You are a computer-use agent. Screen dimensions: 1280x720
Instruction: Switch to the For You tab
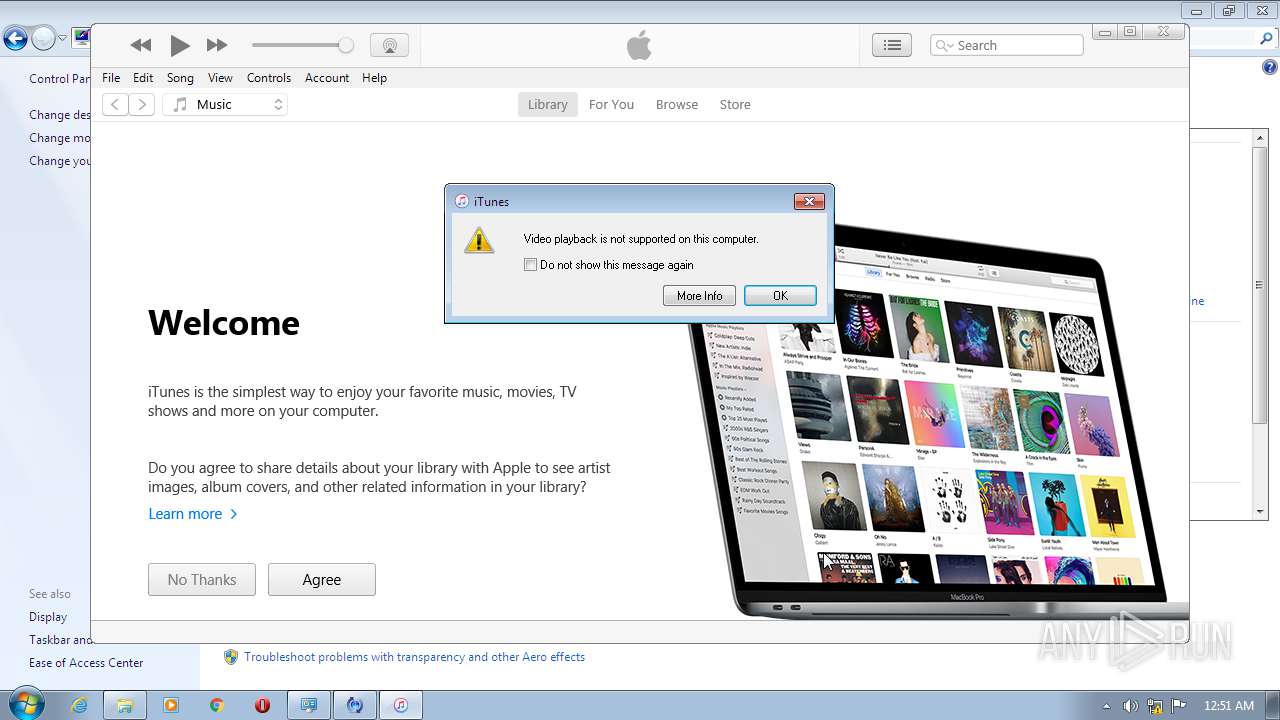(x=611, y=104)
